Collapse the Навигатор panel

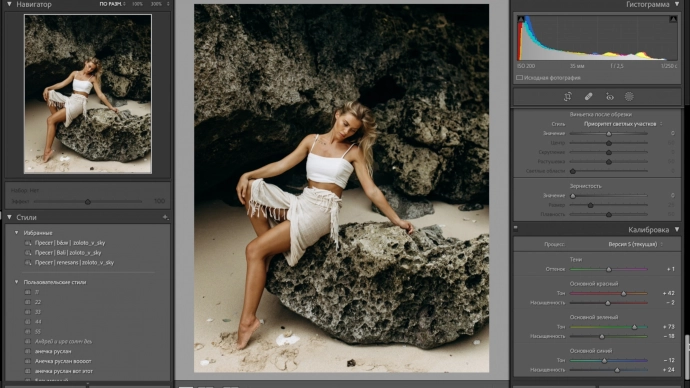[9, 4]
